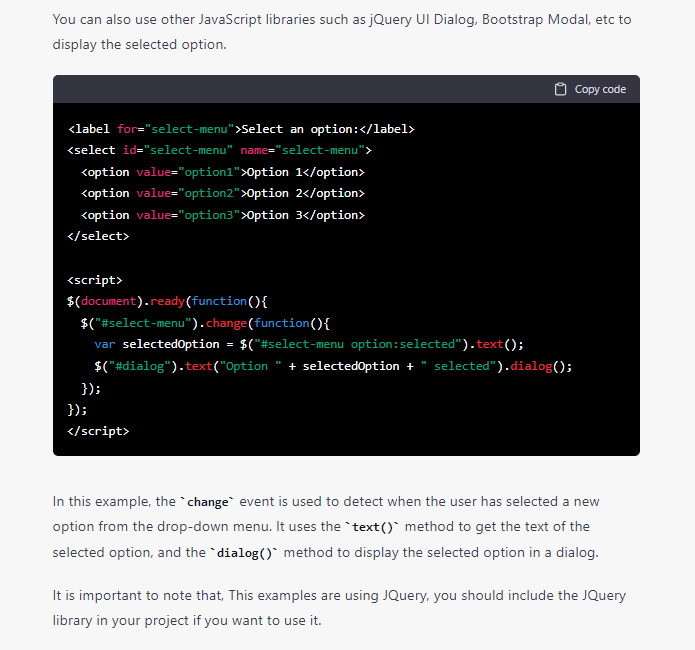Click the label line 'Select an option:'

pos(241,129)
